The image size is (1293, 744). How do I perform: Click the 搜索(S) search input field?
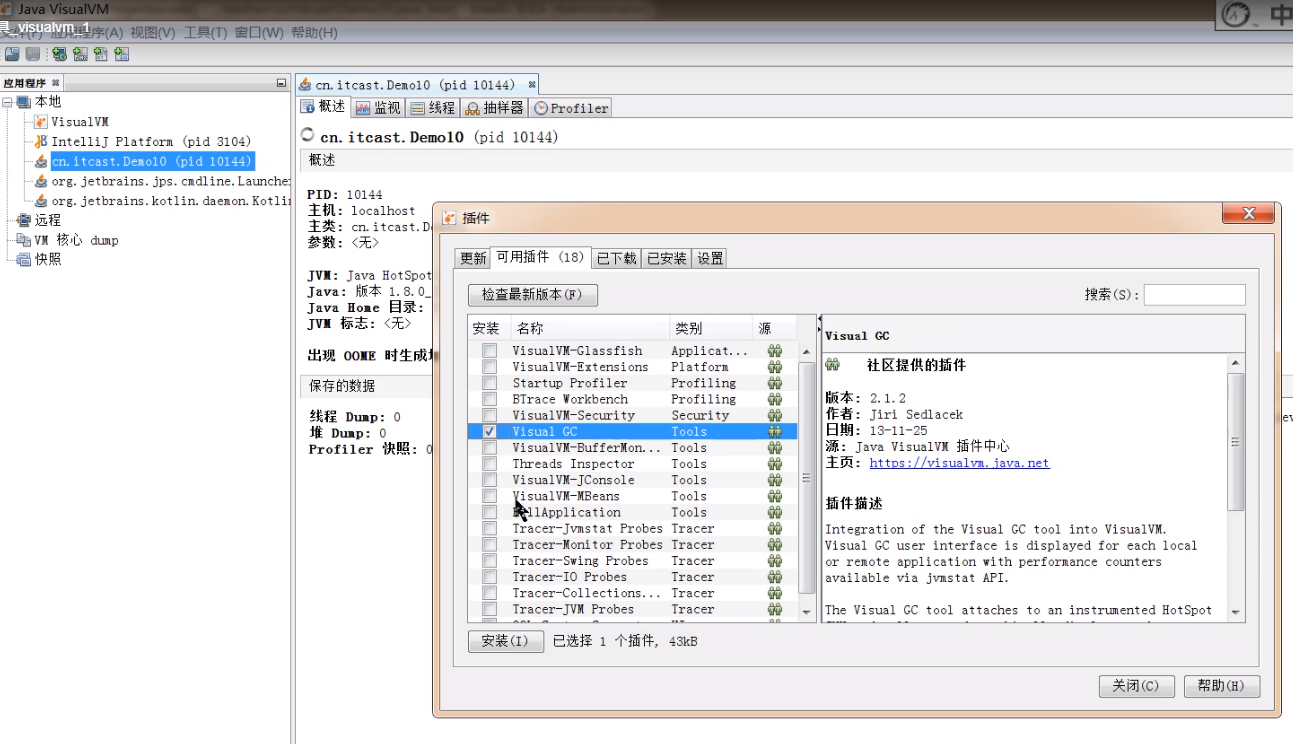[x=1195, y=294]
